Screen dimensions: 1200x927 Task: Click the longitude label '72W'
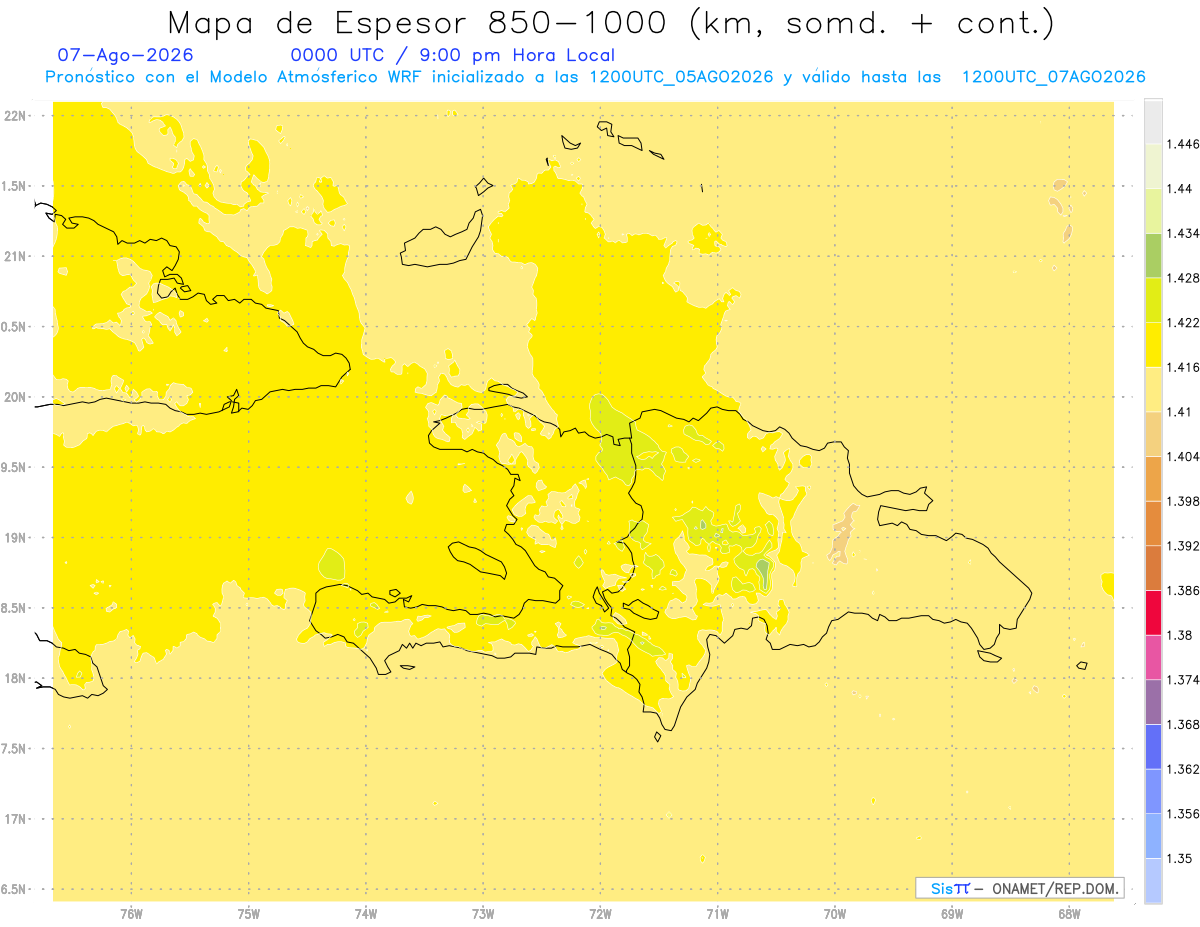click(x=600, y=913)
